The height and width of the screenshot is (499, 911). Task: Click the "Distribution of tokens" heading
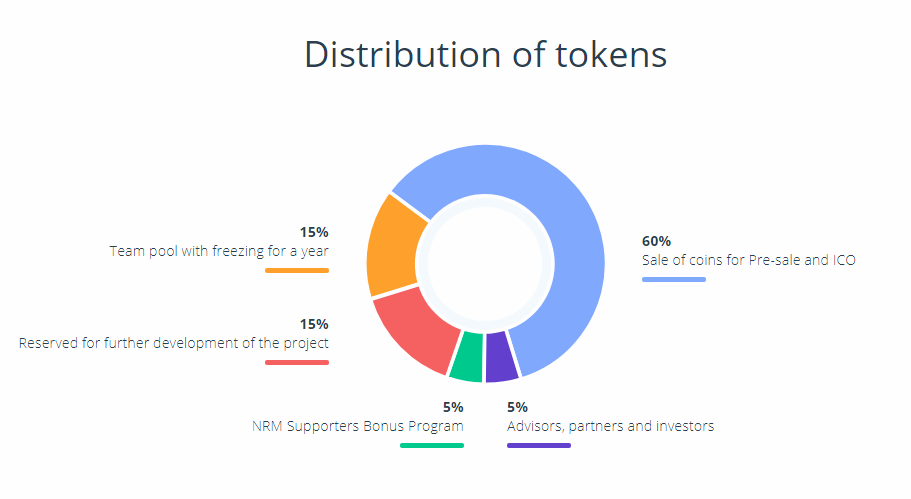[x=485, y=54]
